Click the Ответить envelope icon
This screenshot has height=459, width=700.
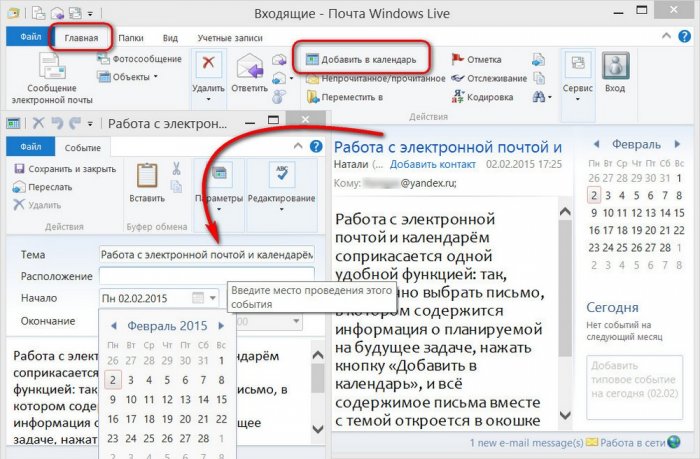[250, 67]
